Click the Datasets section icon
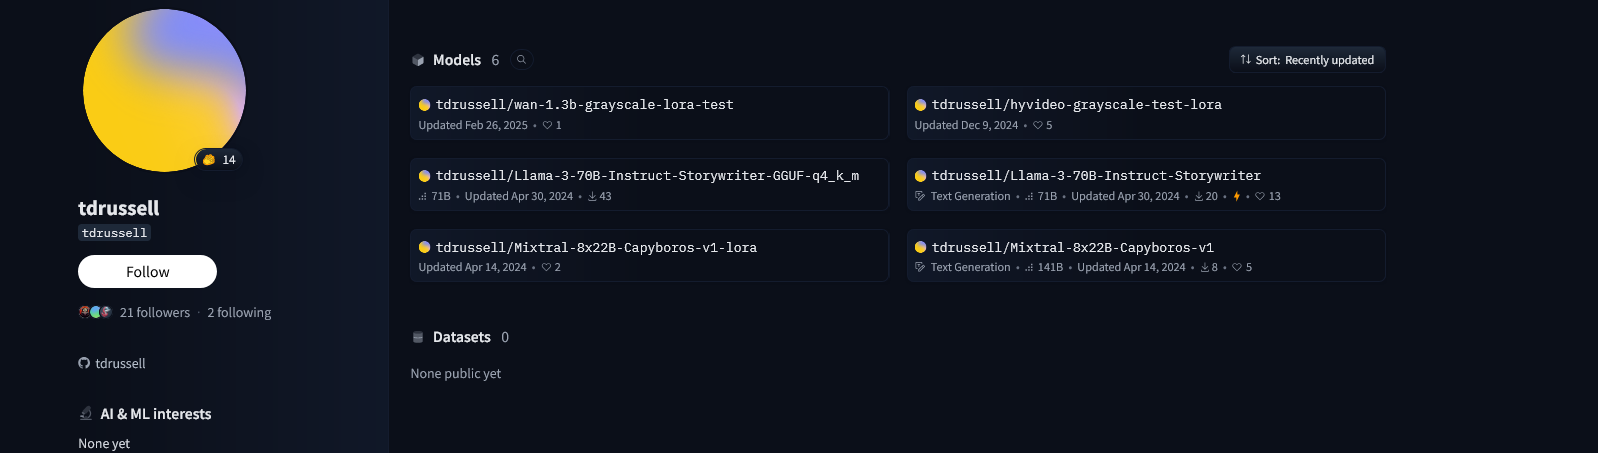 418,337
